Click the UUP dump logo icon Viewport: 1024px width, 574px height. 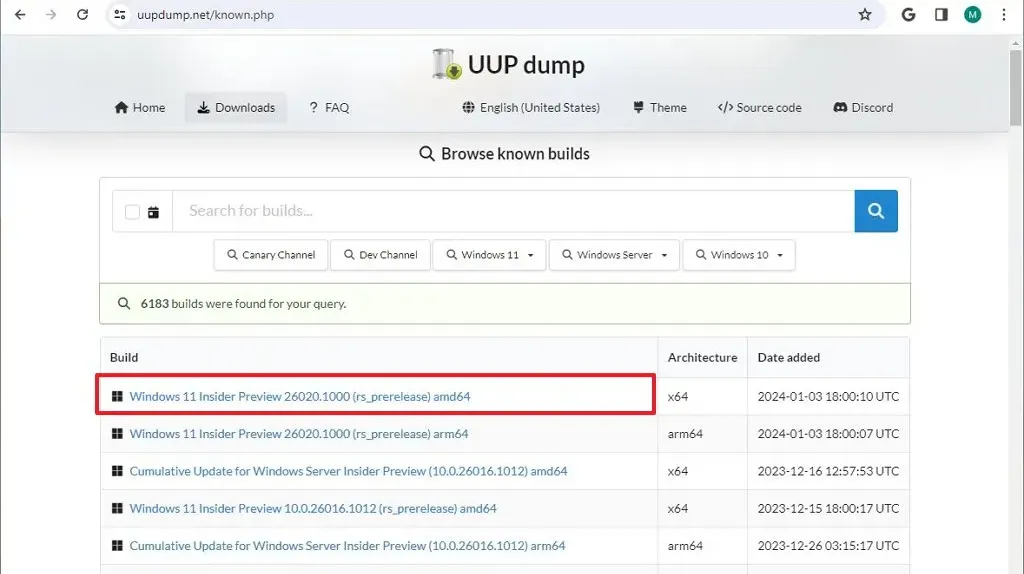[447, 64]
